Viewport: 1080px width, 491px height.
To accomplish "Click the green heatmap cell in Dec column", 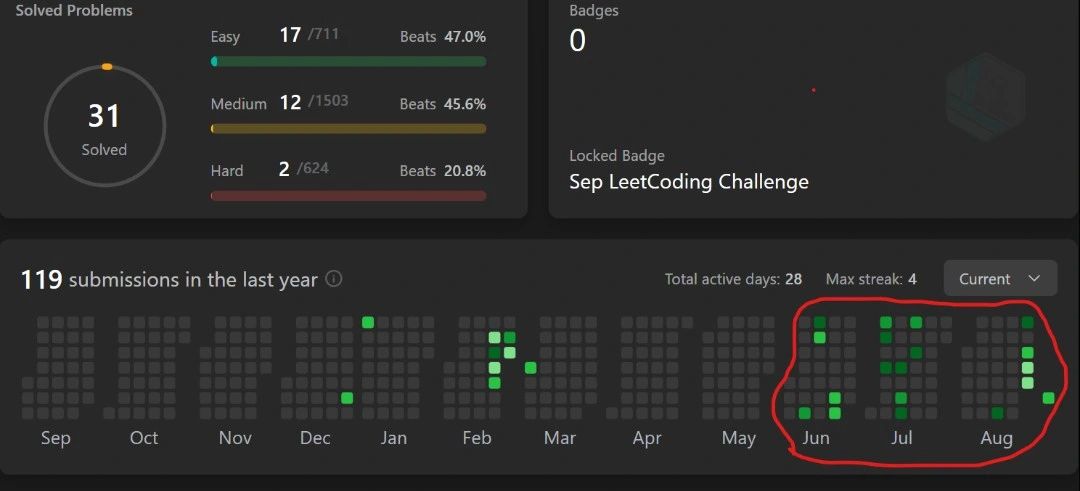I will click(347, 398).
